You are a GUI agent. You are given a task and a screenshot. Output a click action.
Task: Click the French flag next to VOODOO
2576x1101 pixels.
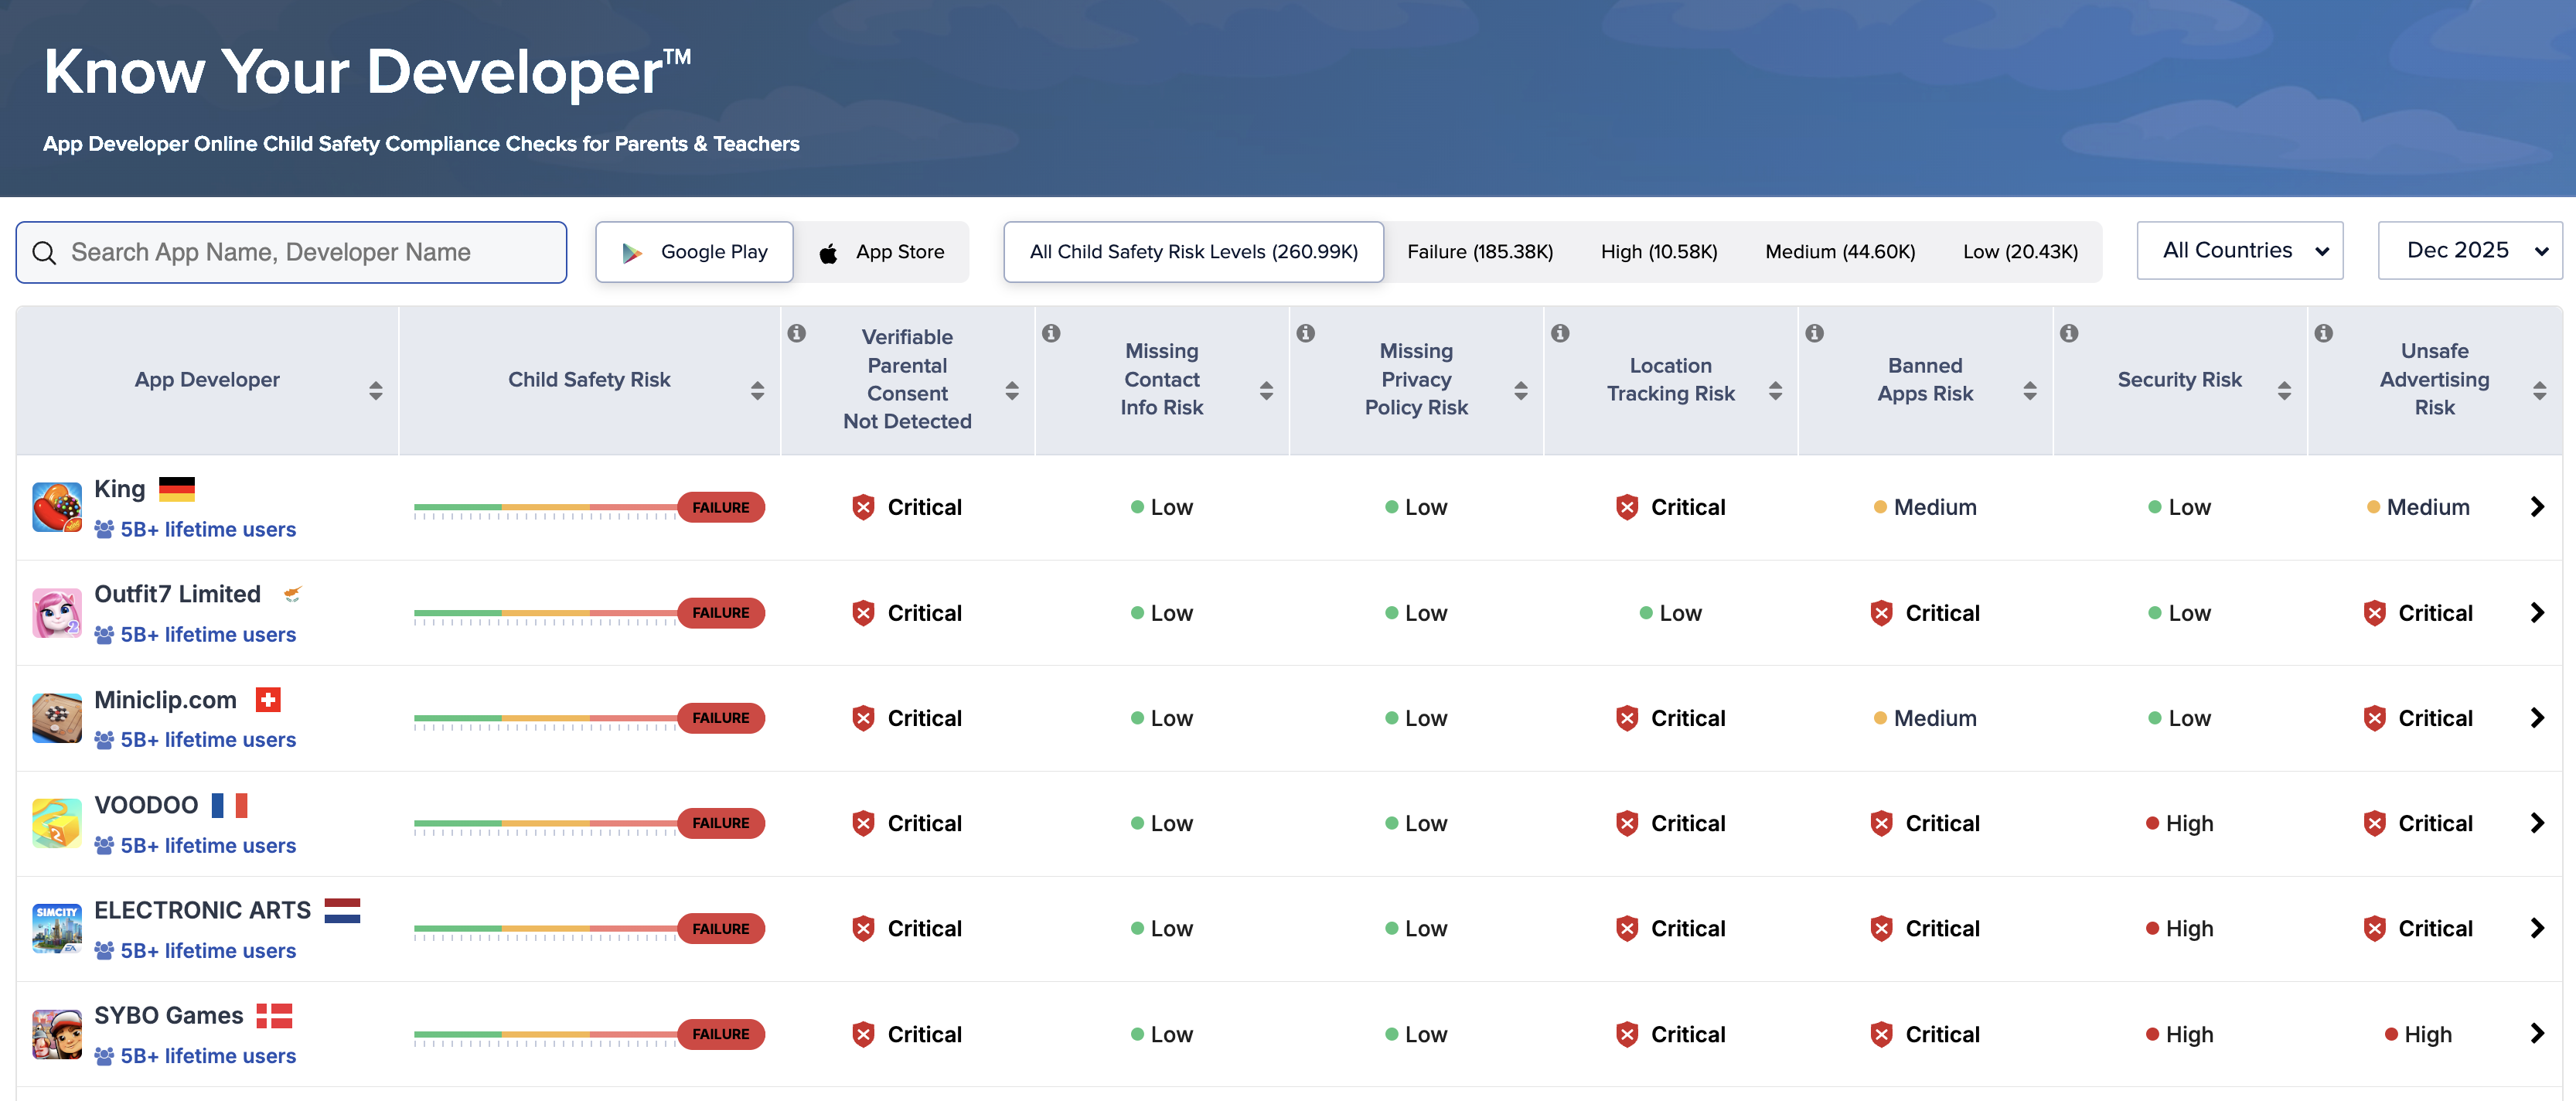[229, 805]
